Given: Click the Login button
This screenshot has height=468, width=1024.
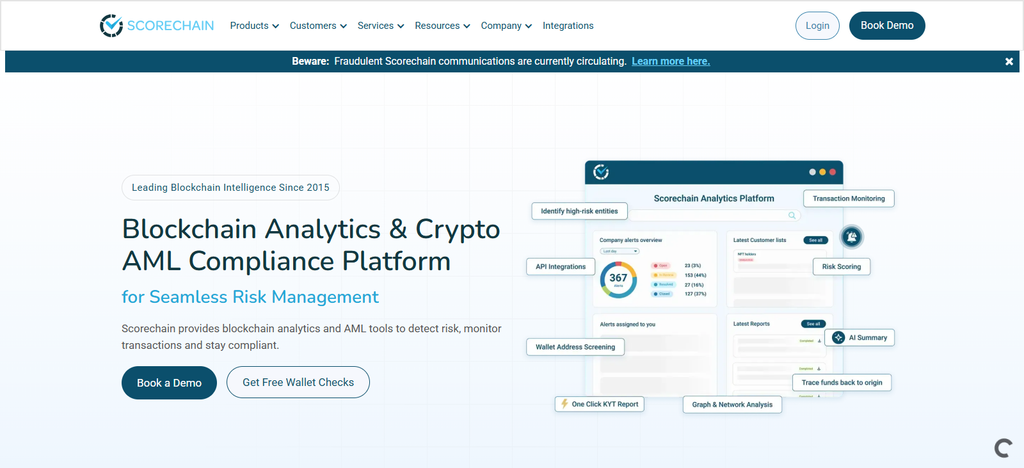Looking at the screenshot, I should pos(817,25).
